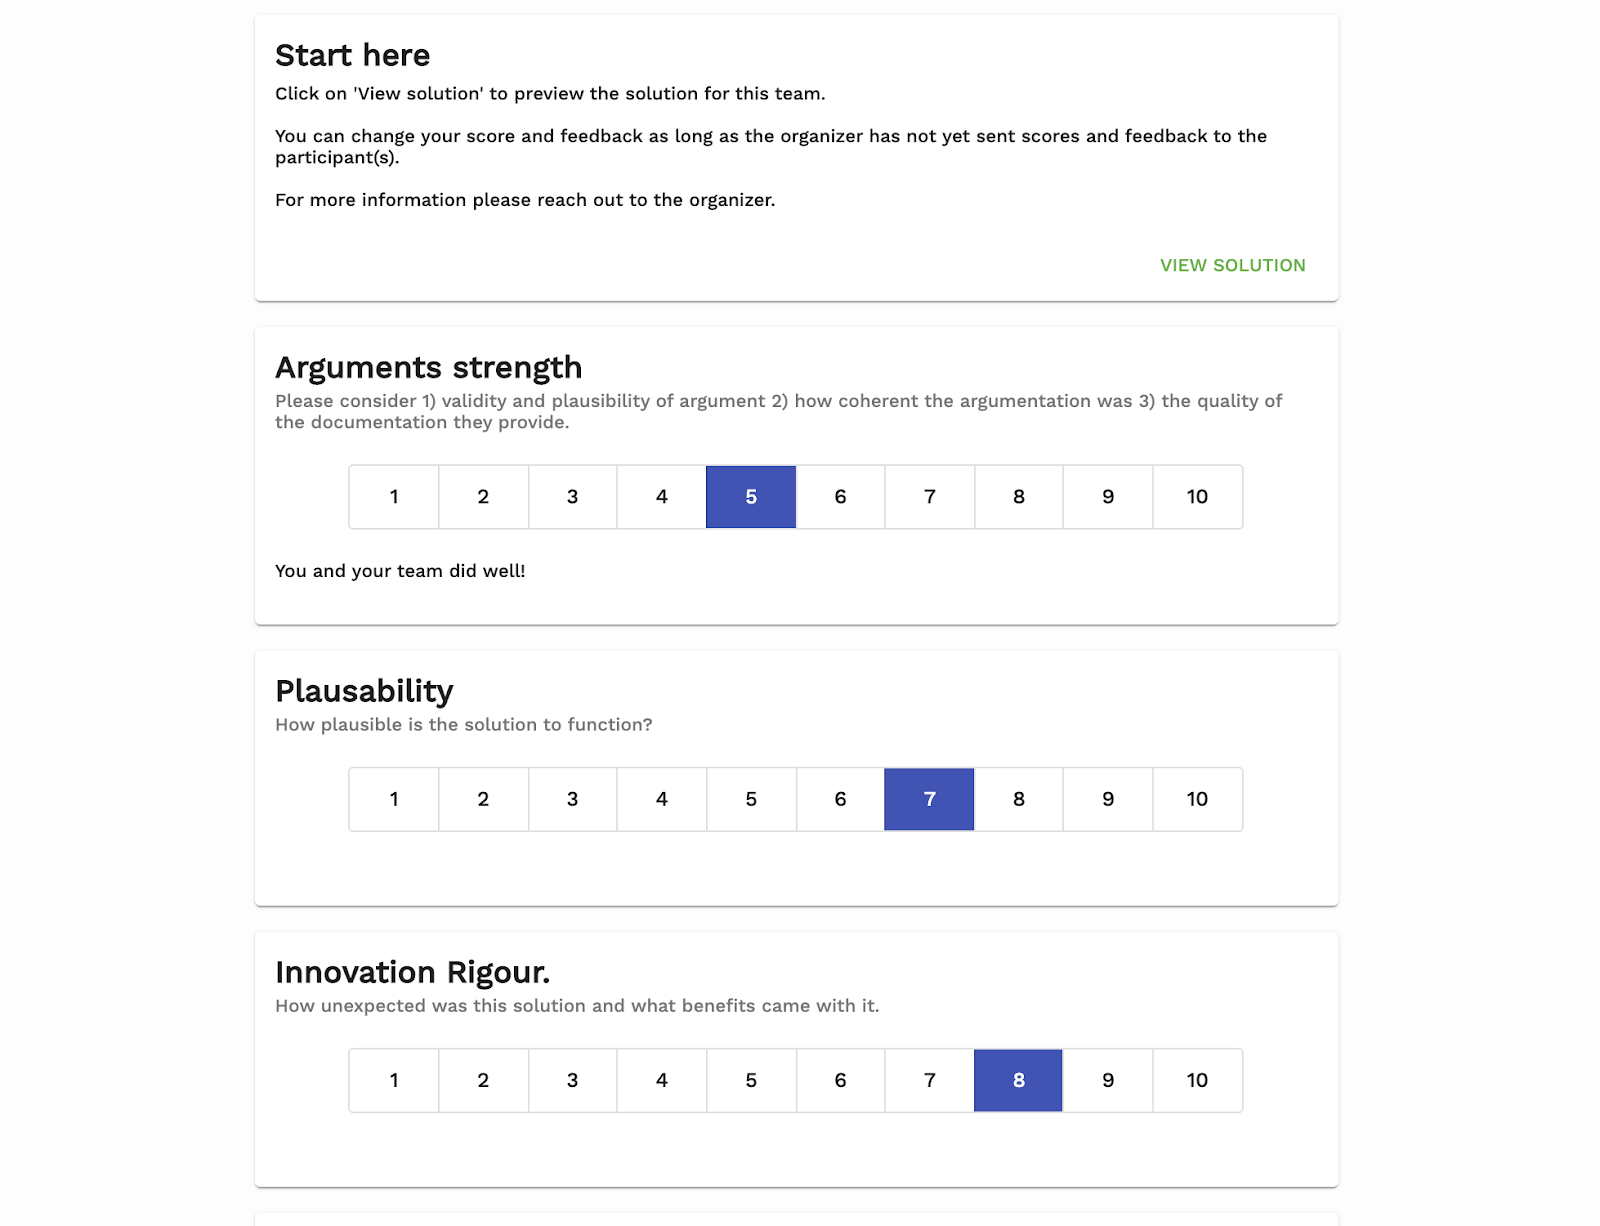
Task: Give Plausability a 10
Action: (1197, 799)
